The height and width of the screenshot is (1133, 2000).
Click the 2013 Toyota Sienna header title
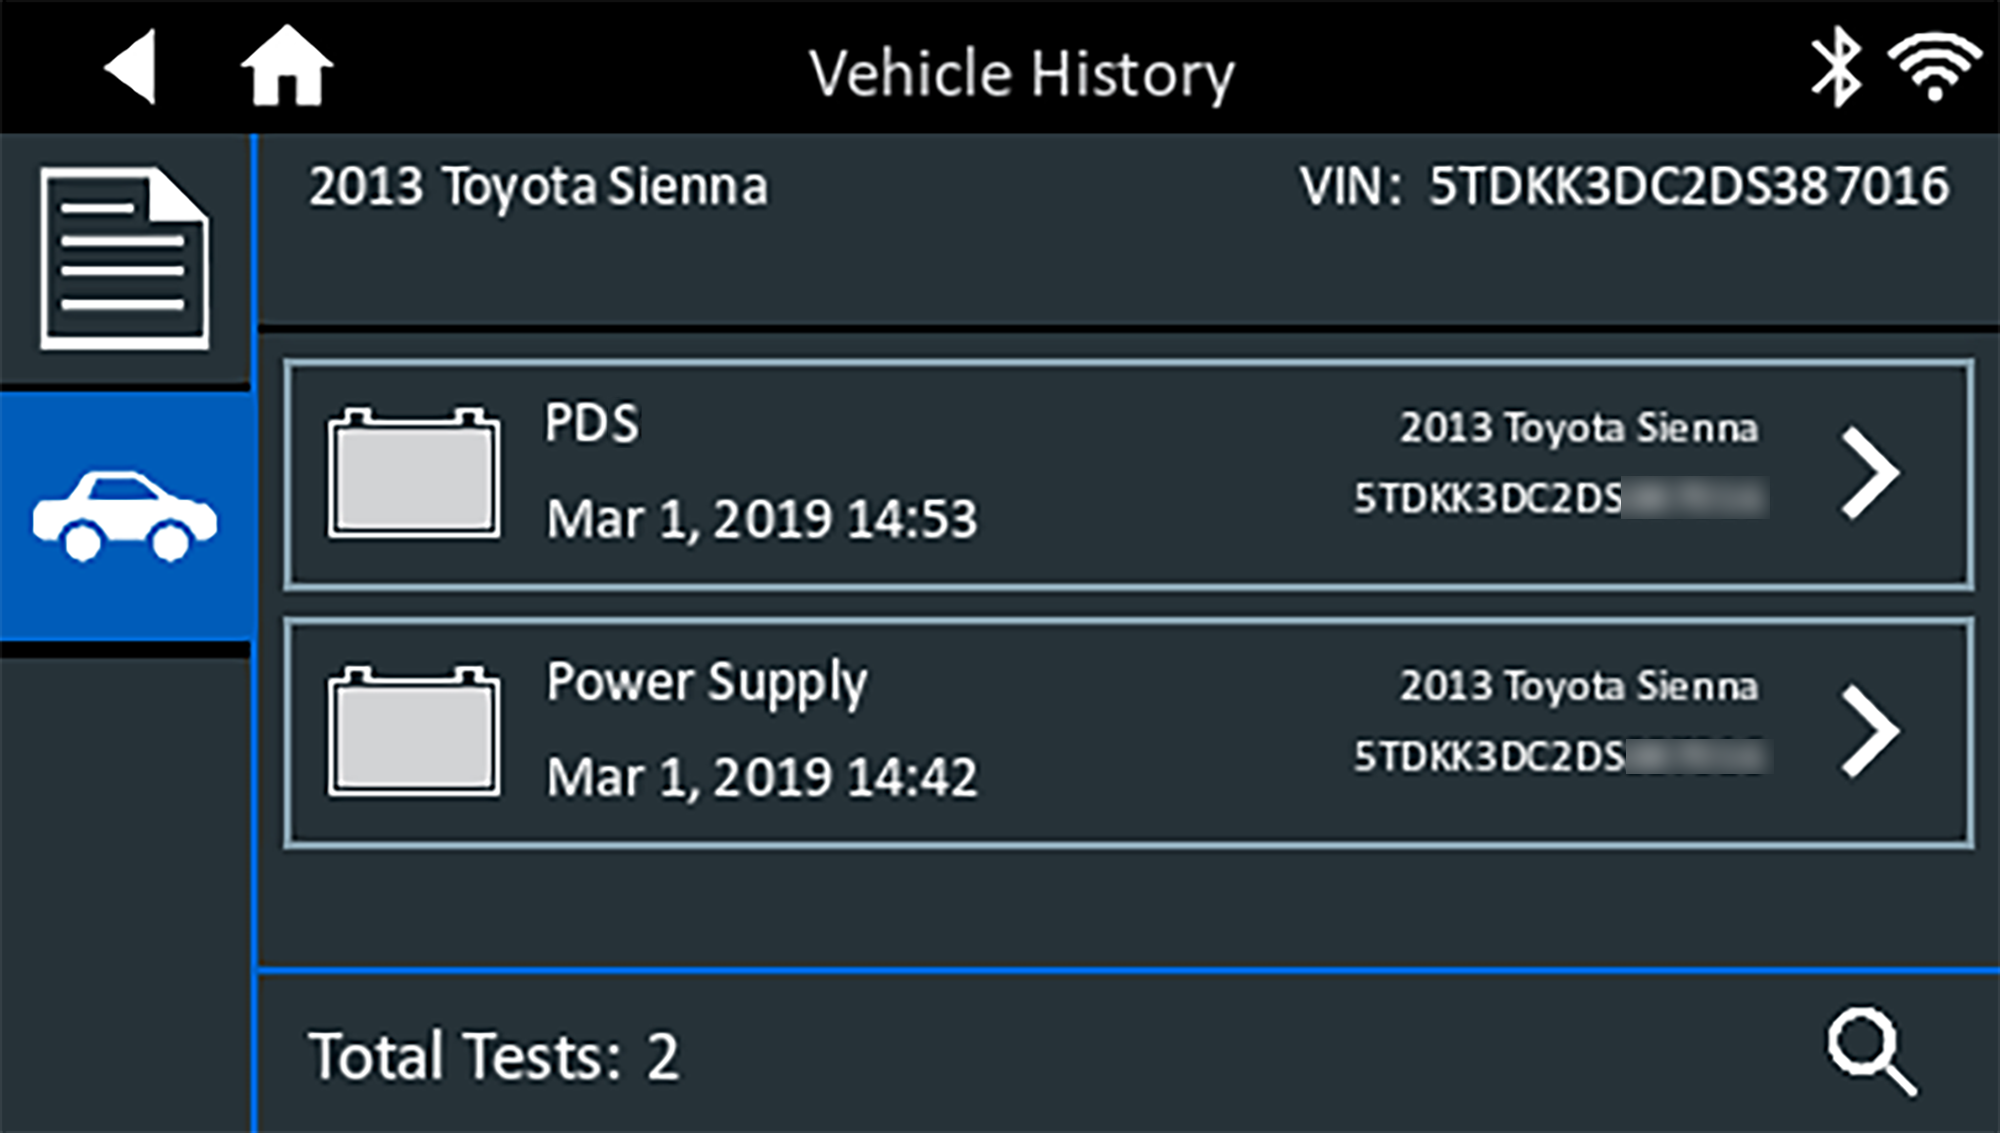pyautogui.click(x=538, y=187)
